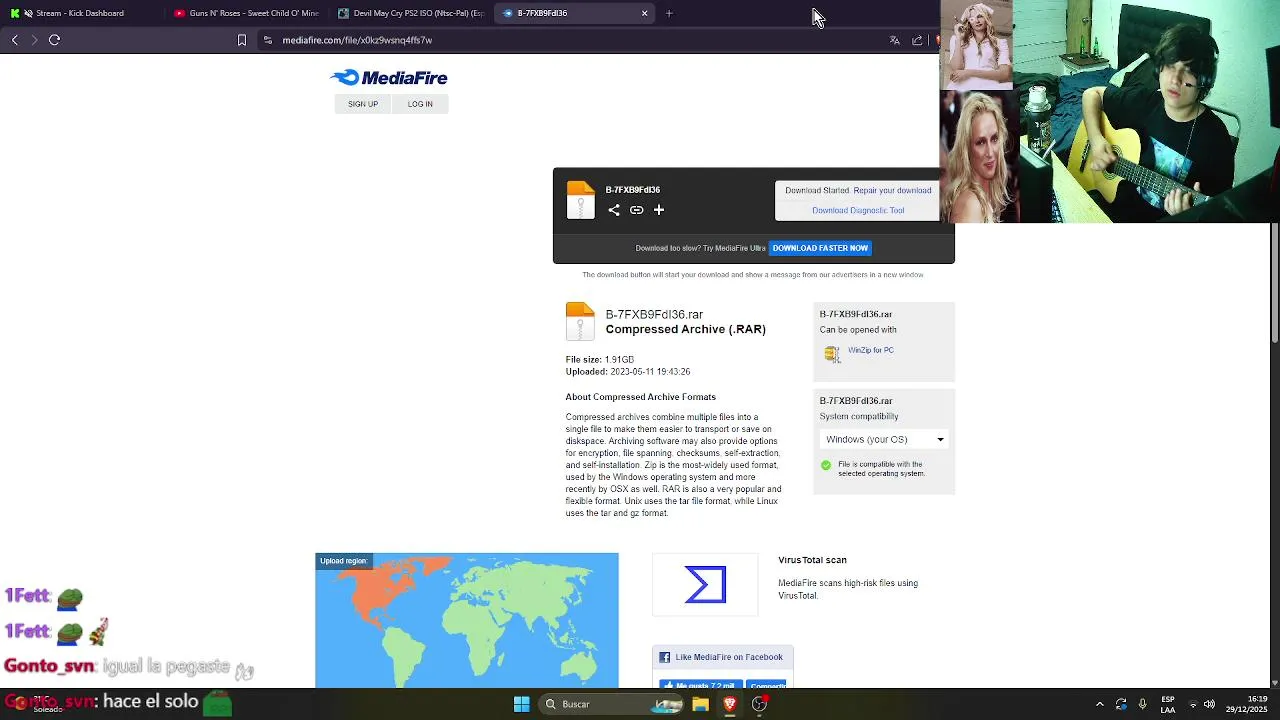Click Download Diagnostic Tool link
Image resolution: width=1280 pixels, height=720 pixels.
858,210
